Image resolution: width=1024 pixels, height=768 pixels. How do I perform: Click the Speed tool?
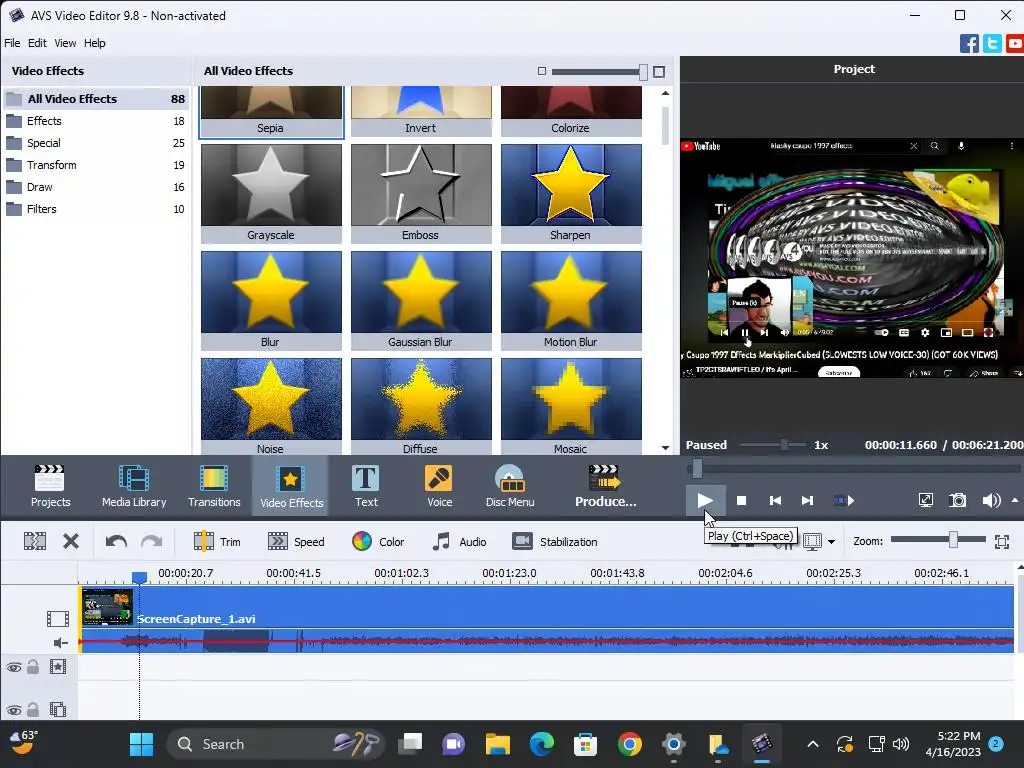tap(296, 541)
